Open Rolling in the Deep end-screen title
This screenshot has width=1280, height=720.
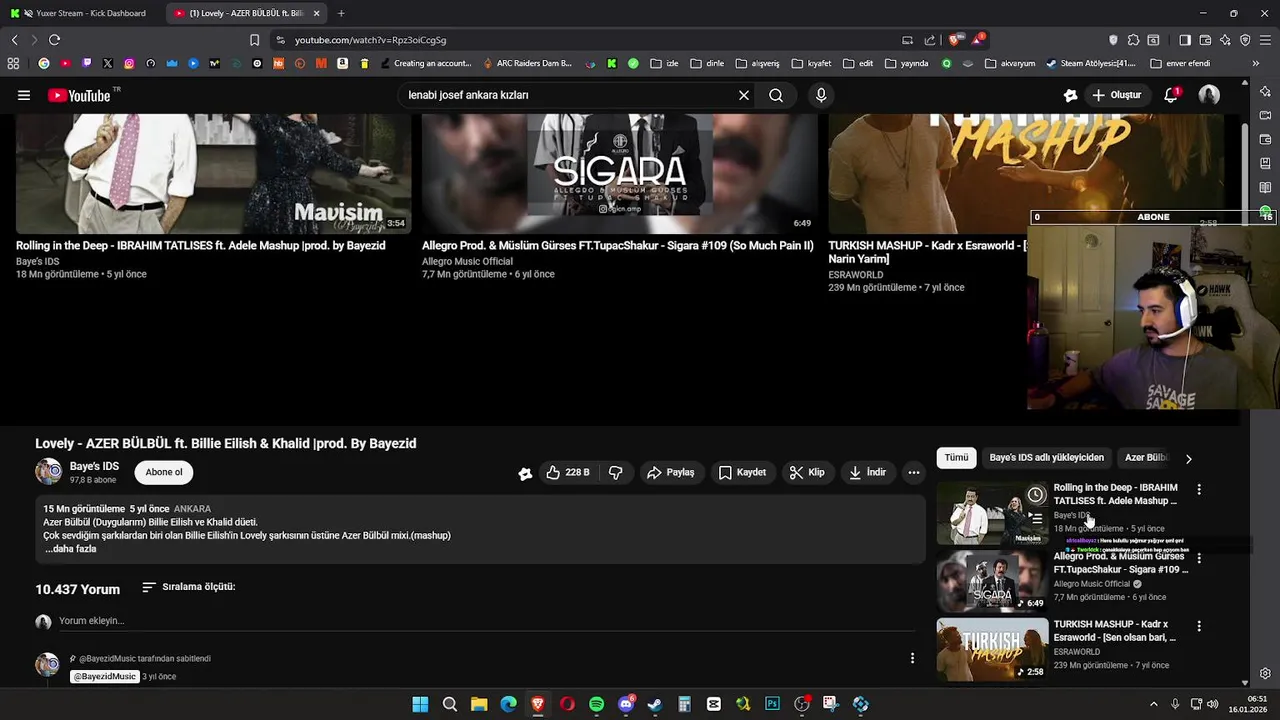[x=200, y=245]
